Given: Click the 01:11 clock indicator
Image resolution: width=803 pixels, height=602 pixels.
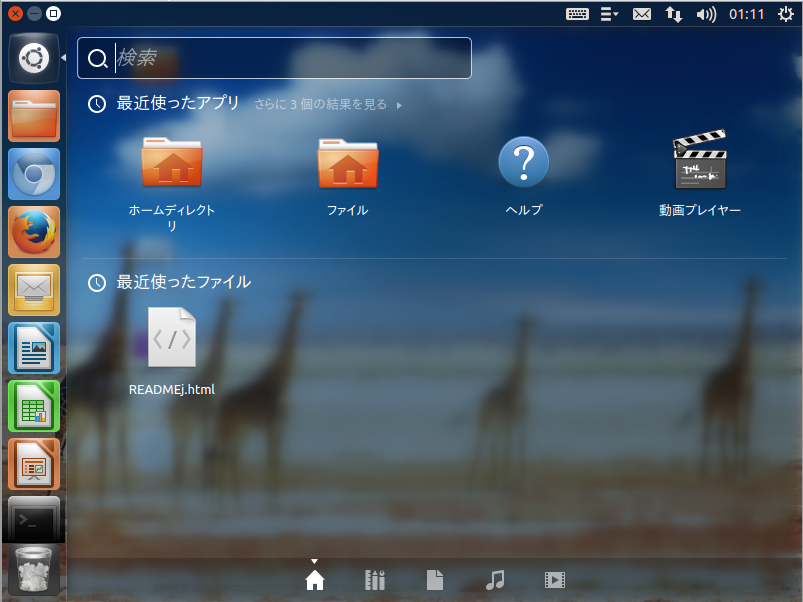Looking at the screenshot, I should [747, 14].
